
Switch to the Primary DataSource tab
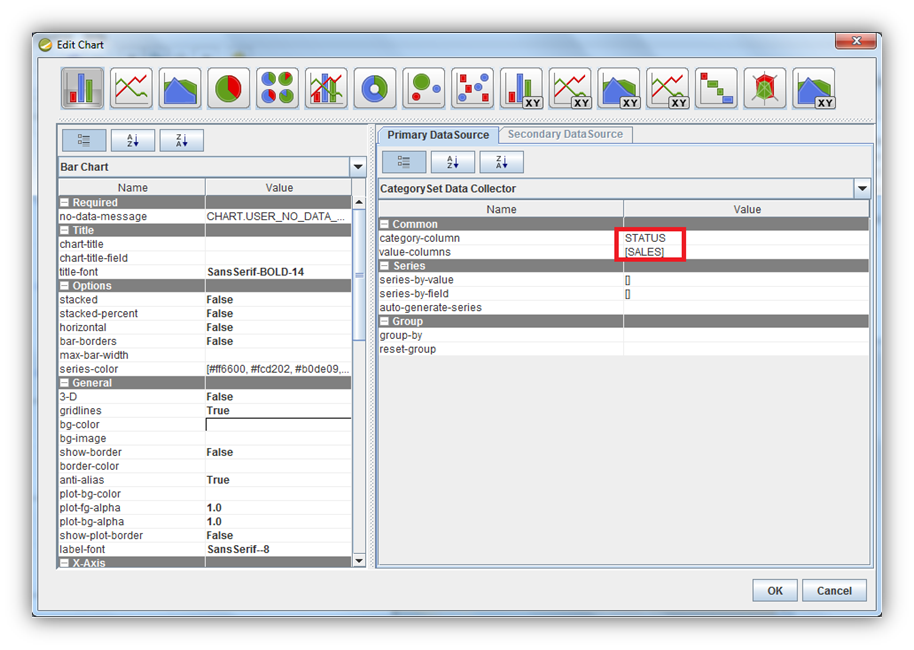click(x=438, y=135)
